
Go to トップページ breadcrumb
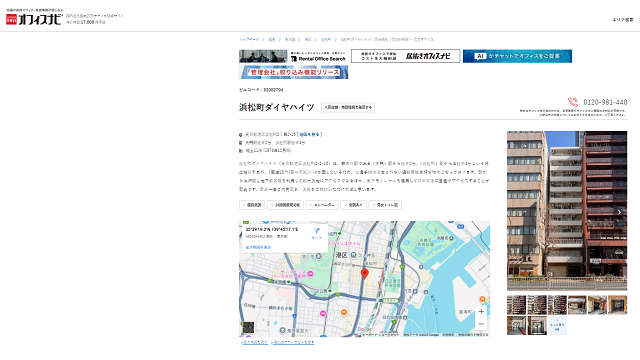[249, 40]
